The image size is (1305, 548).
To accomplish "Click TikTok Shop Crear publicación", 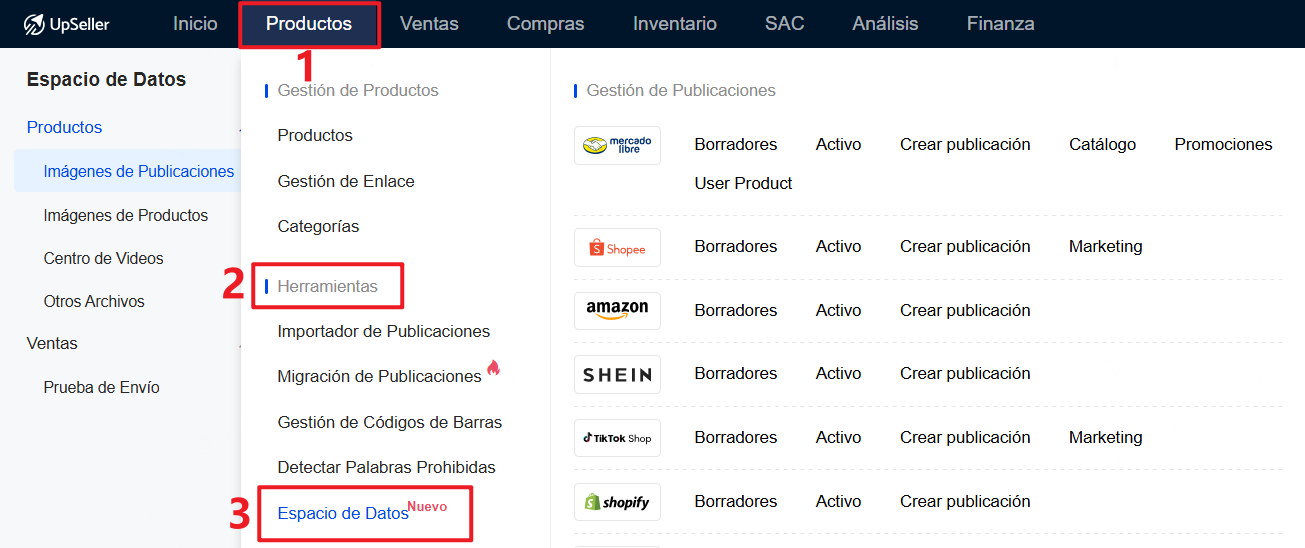I will click(x=965, y=437).
